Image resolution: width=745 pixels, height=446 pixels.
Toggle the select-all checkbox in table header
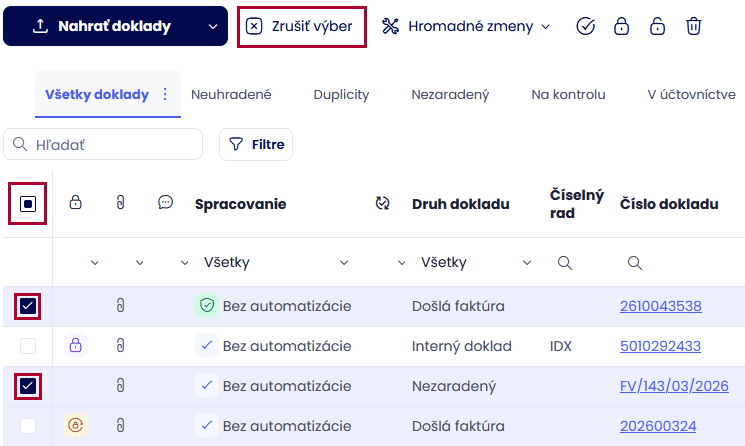pos(28,204)
